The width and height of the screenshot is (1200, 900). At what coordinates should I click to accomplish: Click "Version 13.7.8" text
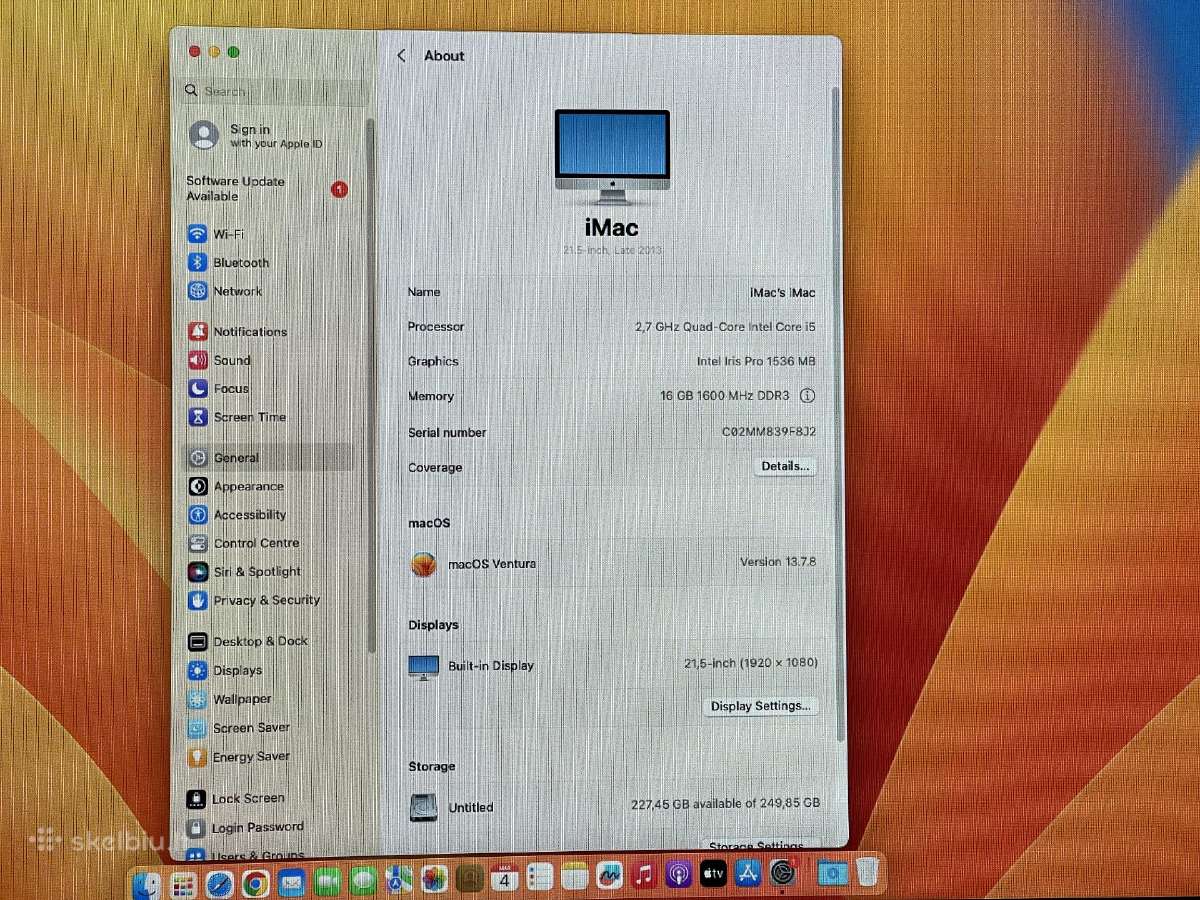(x=778, y=562)
